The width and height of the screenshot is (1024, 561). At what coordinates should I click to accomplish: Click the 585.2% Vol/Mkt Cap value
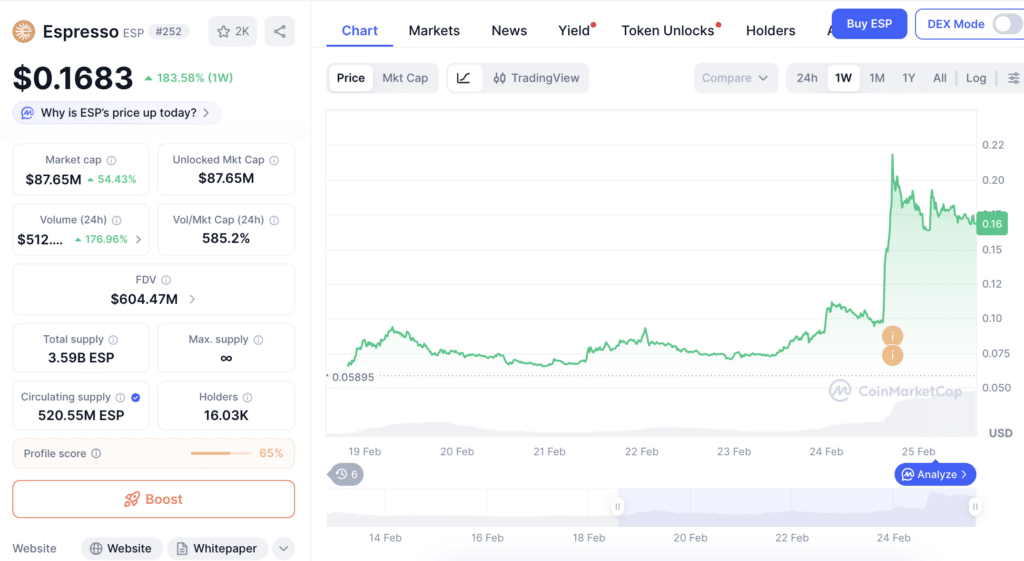click(x=226, y=238)
